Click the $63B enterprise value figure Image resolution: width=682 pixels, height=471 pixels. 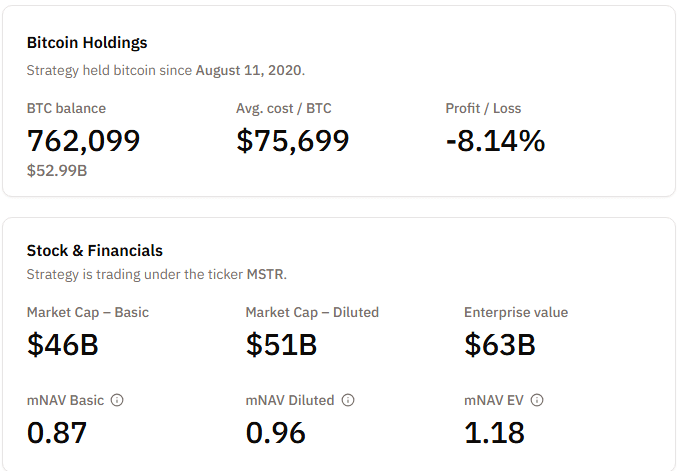[x=500, y=345]
